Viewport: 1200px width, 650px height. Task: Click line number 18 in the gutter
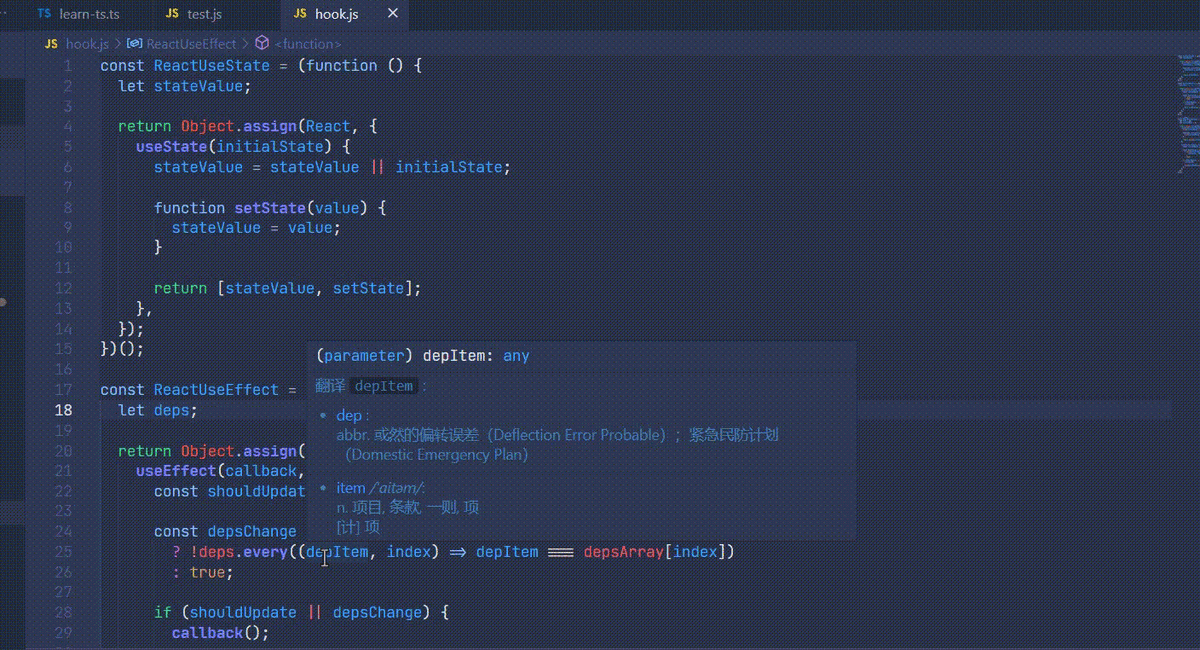(63, 410)
